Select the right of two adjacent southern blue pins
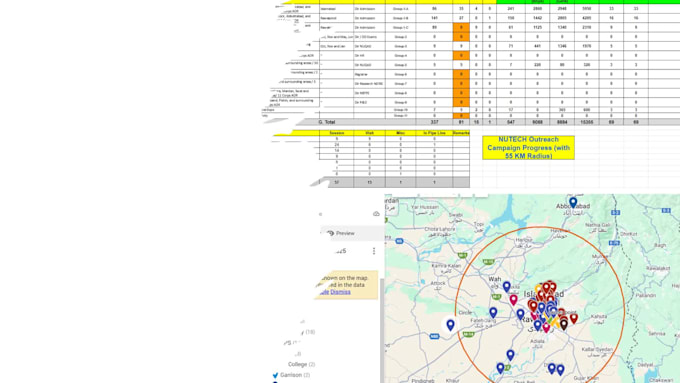Viewport: 680px width, 383px height. coord(561,370)
